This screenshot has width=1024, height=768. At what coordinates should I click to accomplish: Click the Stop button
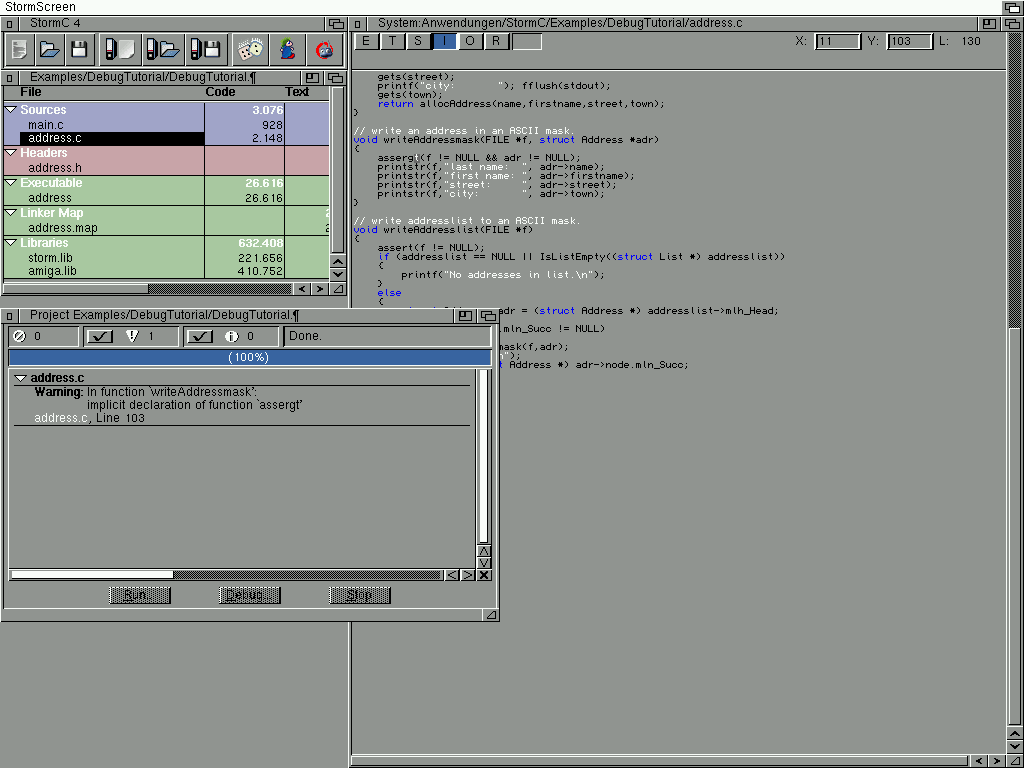point(360,595)
